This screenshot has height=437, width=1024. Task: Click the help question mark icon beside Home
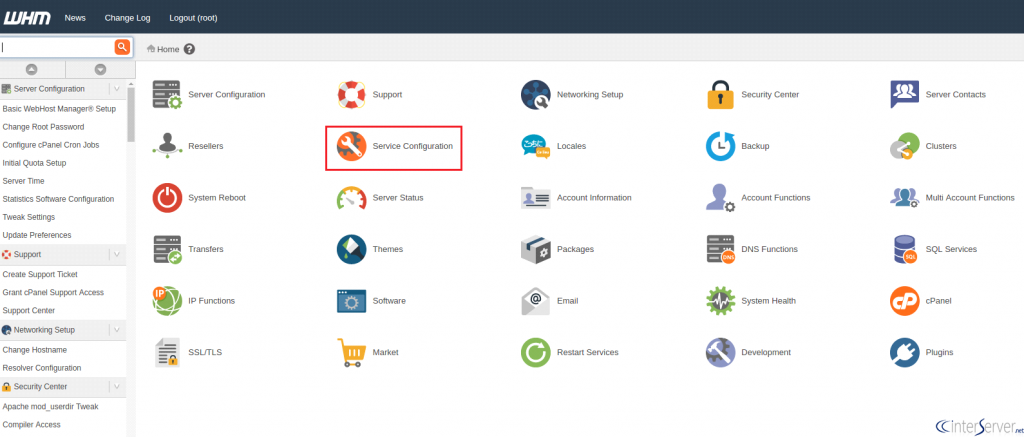[189, 49]
